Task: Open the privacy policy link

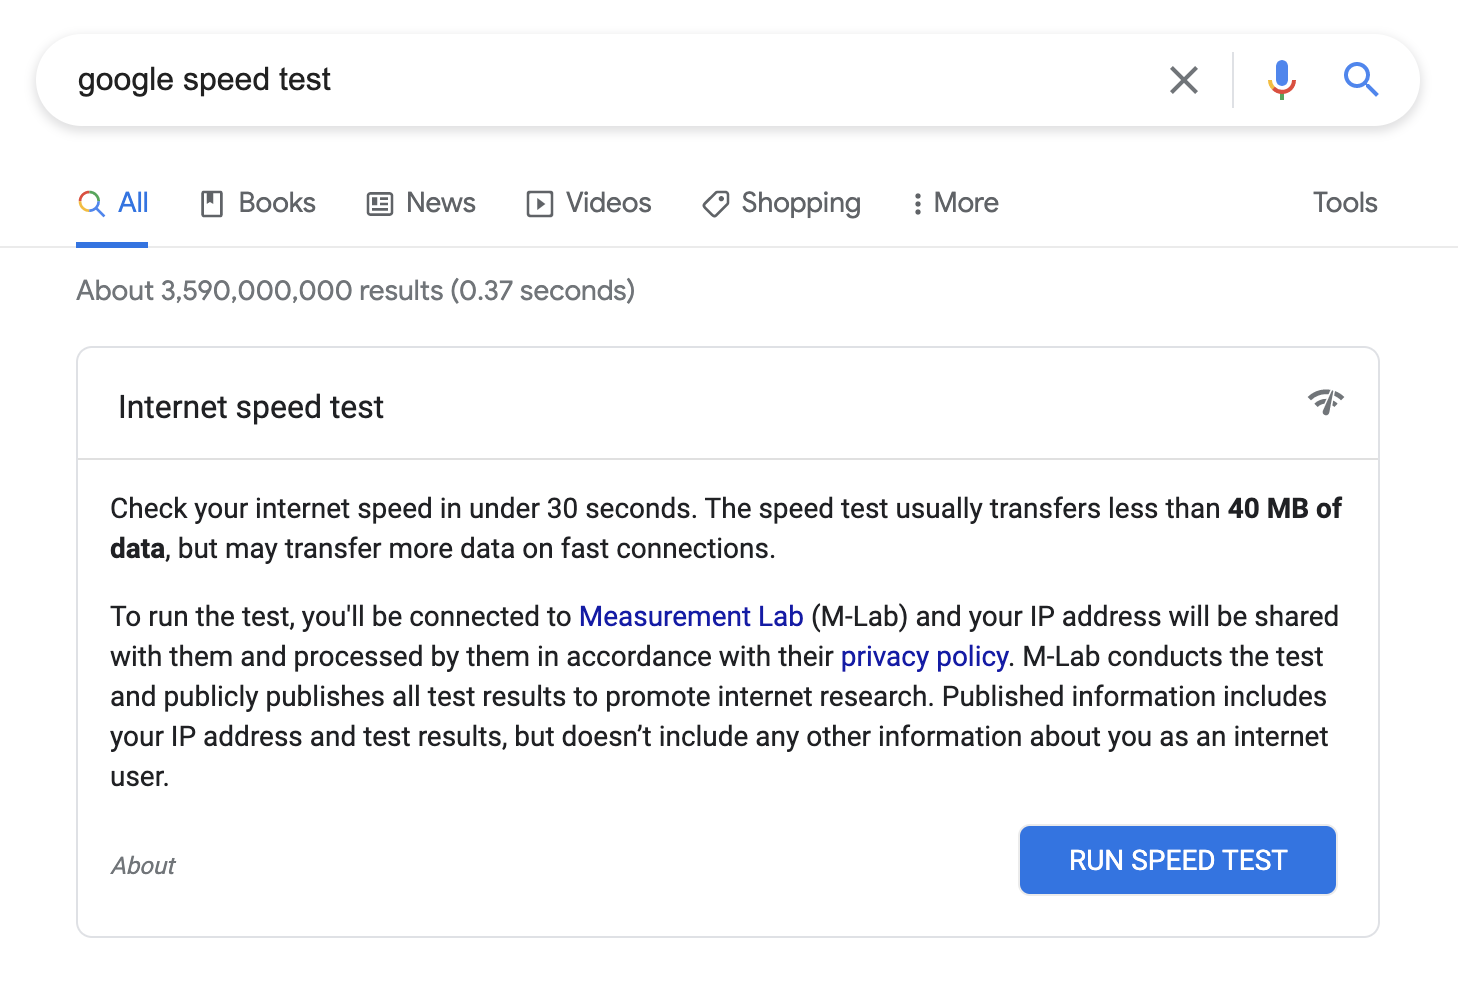Action: (x=924, y=656)
